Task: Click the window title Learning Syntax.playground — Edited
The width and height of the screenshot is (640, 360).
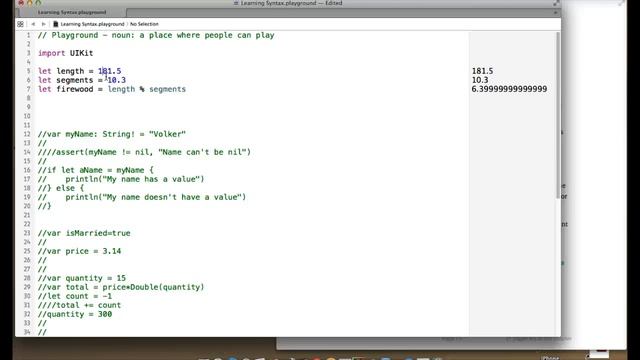Action: [291, 3]
